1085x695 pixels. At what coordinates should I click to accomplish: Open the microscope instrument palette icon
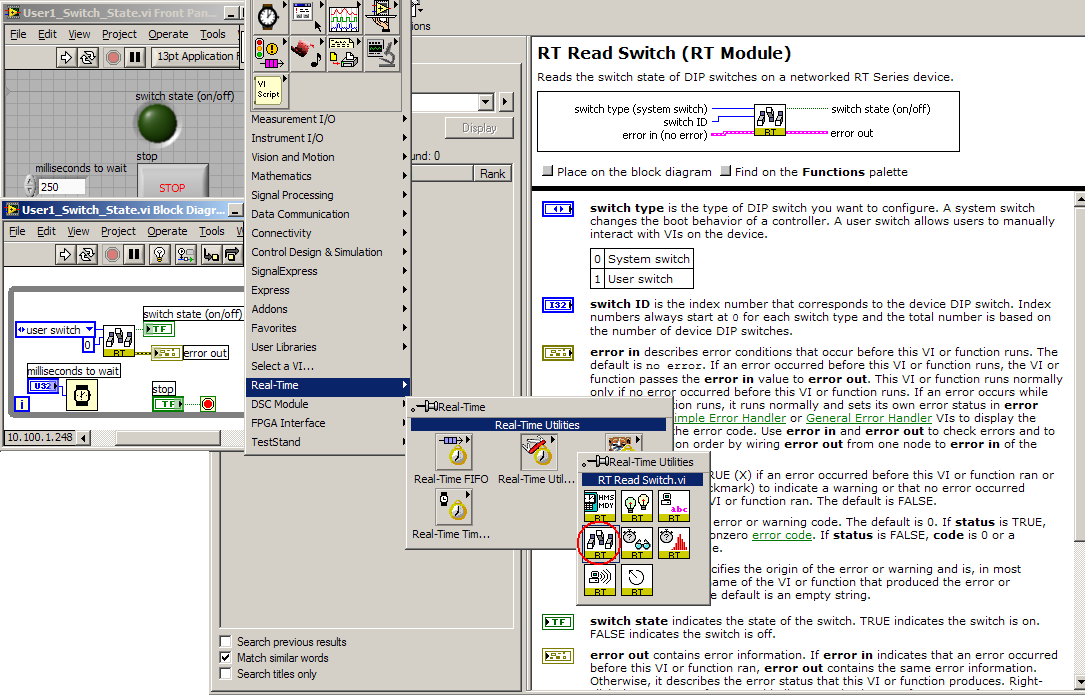click(x=381, y=53)
